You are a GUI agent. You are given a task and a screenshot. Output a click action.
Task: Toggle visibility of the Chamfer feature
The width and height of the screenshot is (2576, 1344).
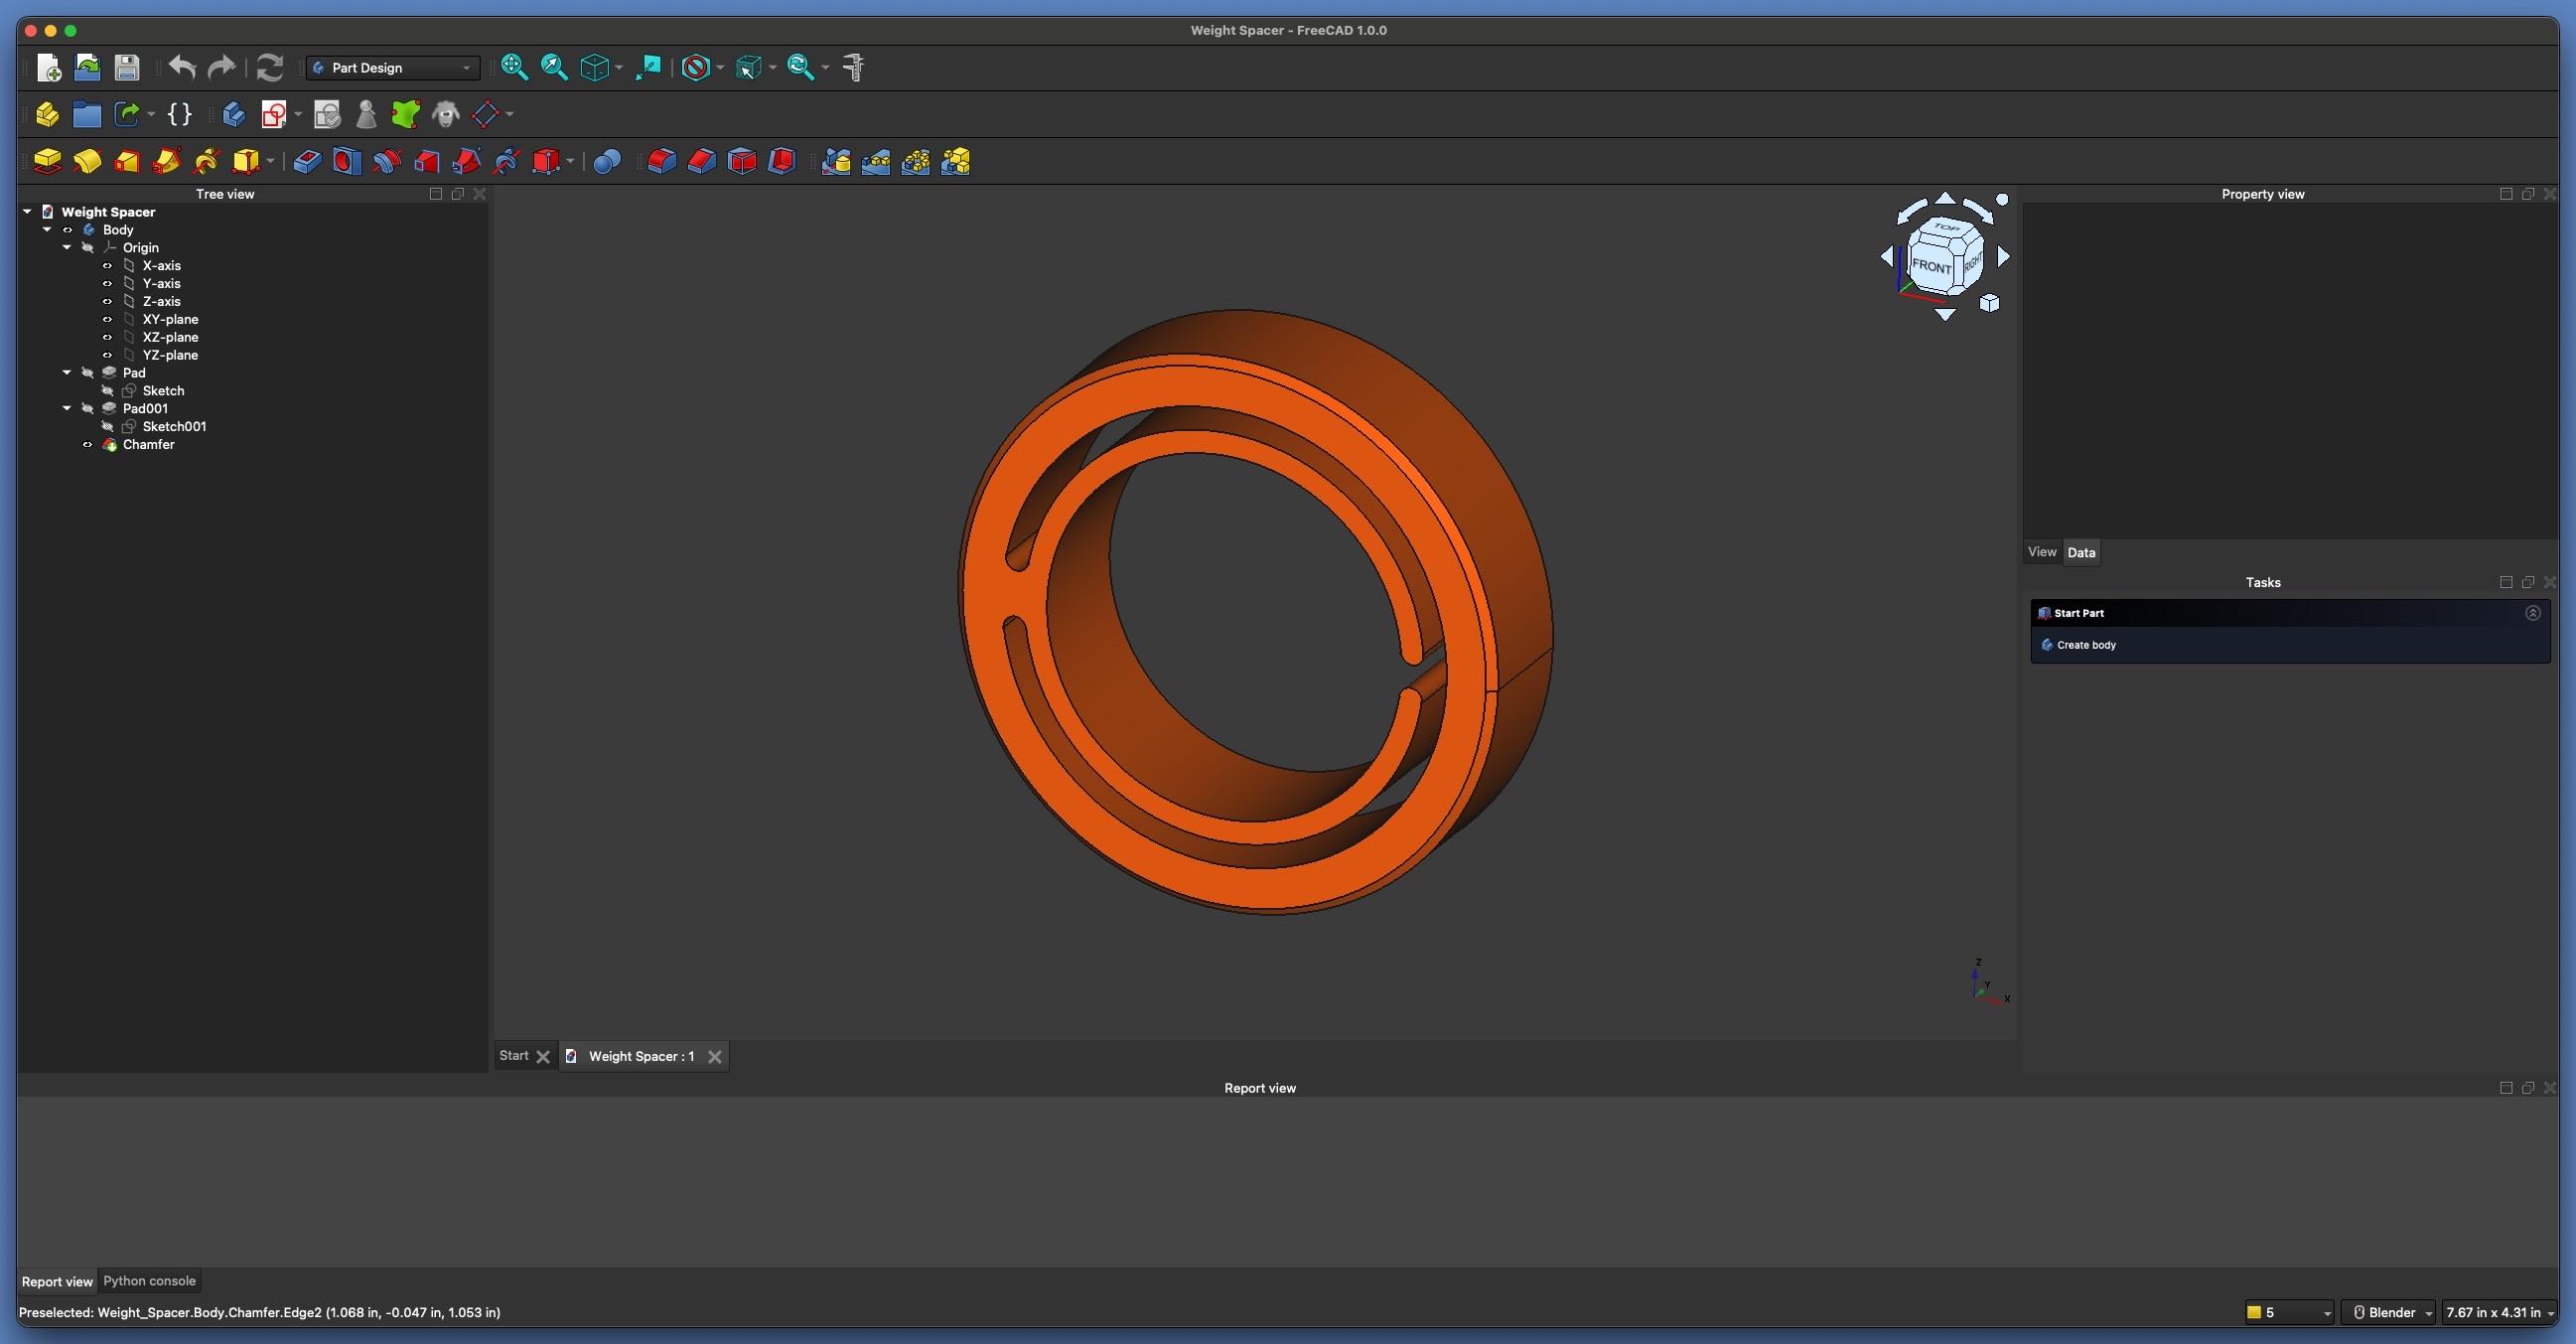87,445
